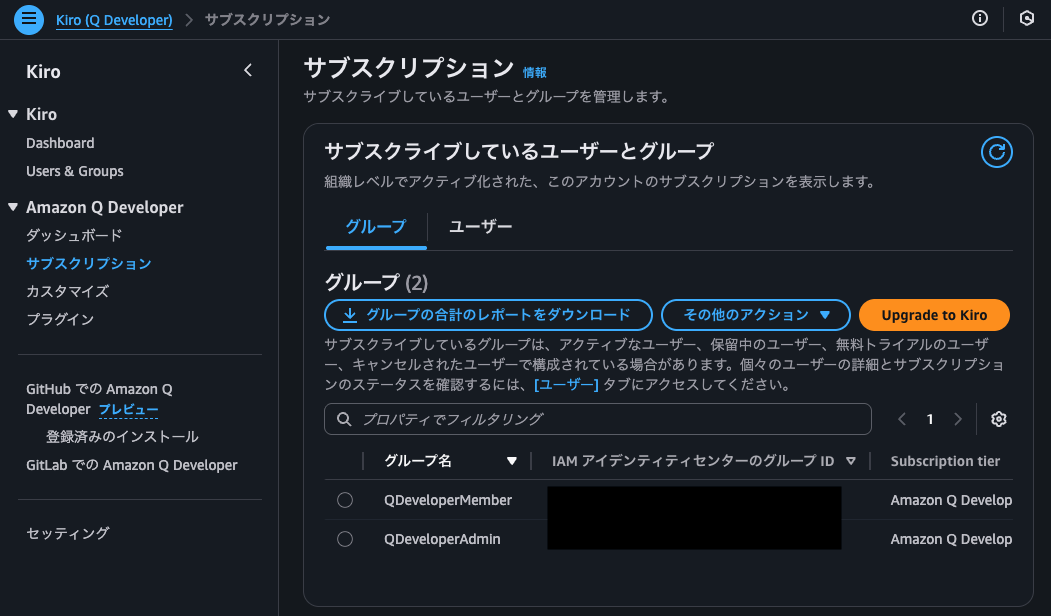The width and height of the screenshot is (1051, 616).
Task: Switch to the グループ tab
Action: coord(375,227)
